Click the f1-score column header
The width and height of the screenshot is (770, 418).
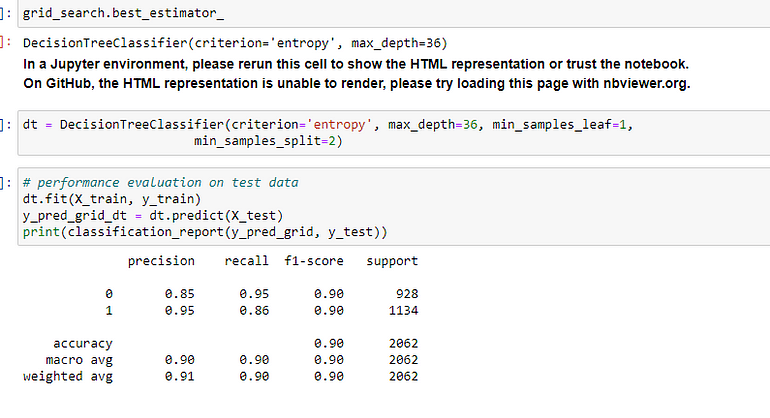click(x=314, y=261)
